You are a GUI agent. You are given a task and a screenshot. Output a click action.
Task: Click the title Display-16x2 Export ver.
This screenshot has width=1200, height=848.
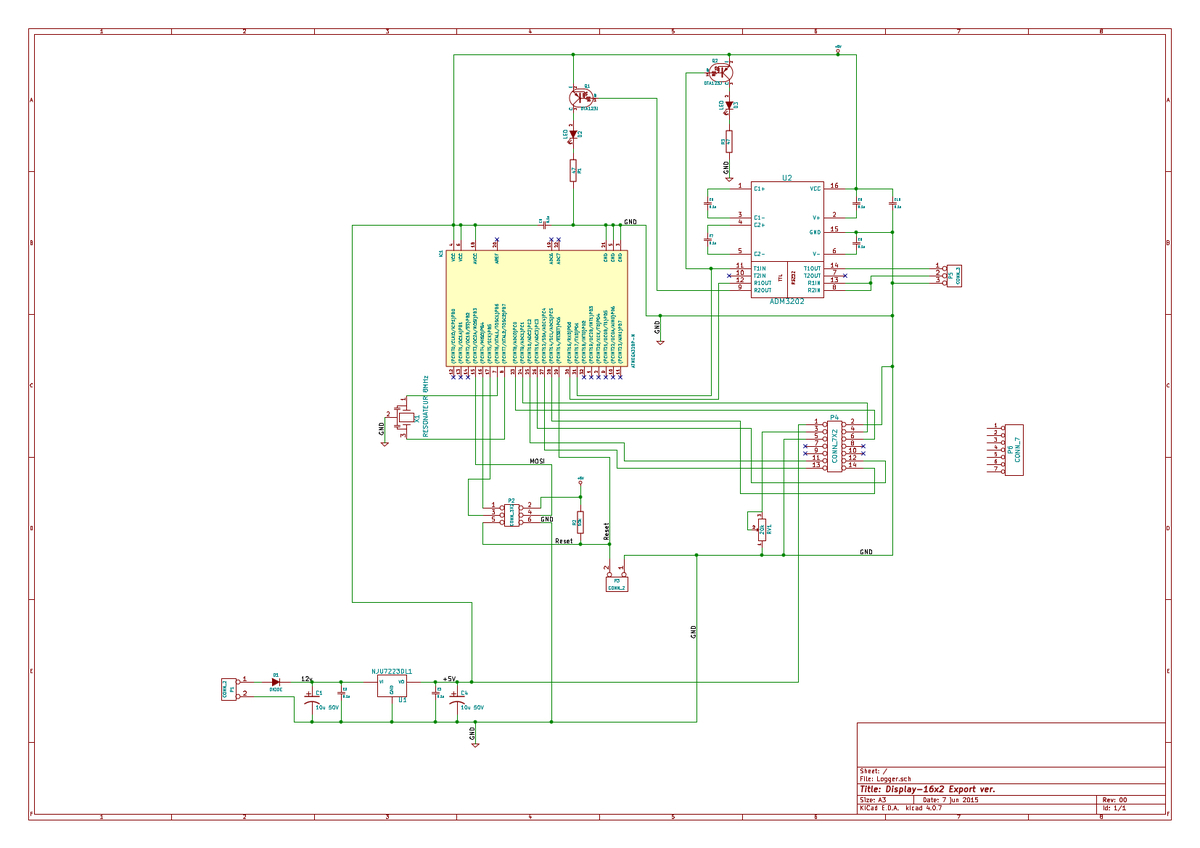coord(927,790)
